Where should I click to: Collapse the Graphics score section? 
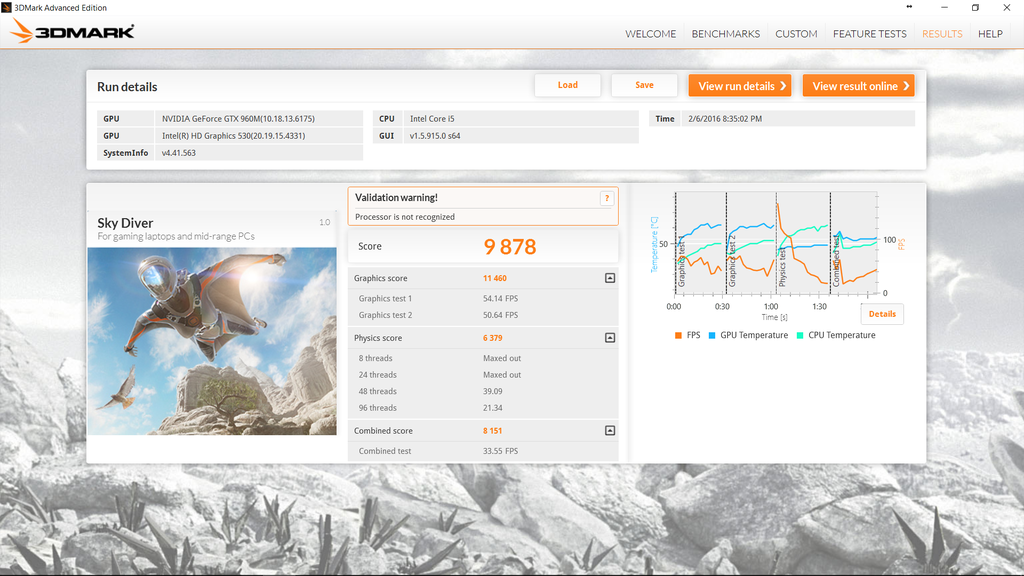tap(610, 278)
